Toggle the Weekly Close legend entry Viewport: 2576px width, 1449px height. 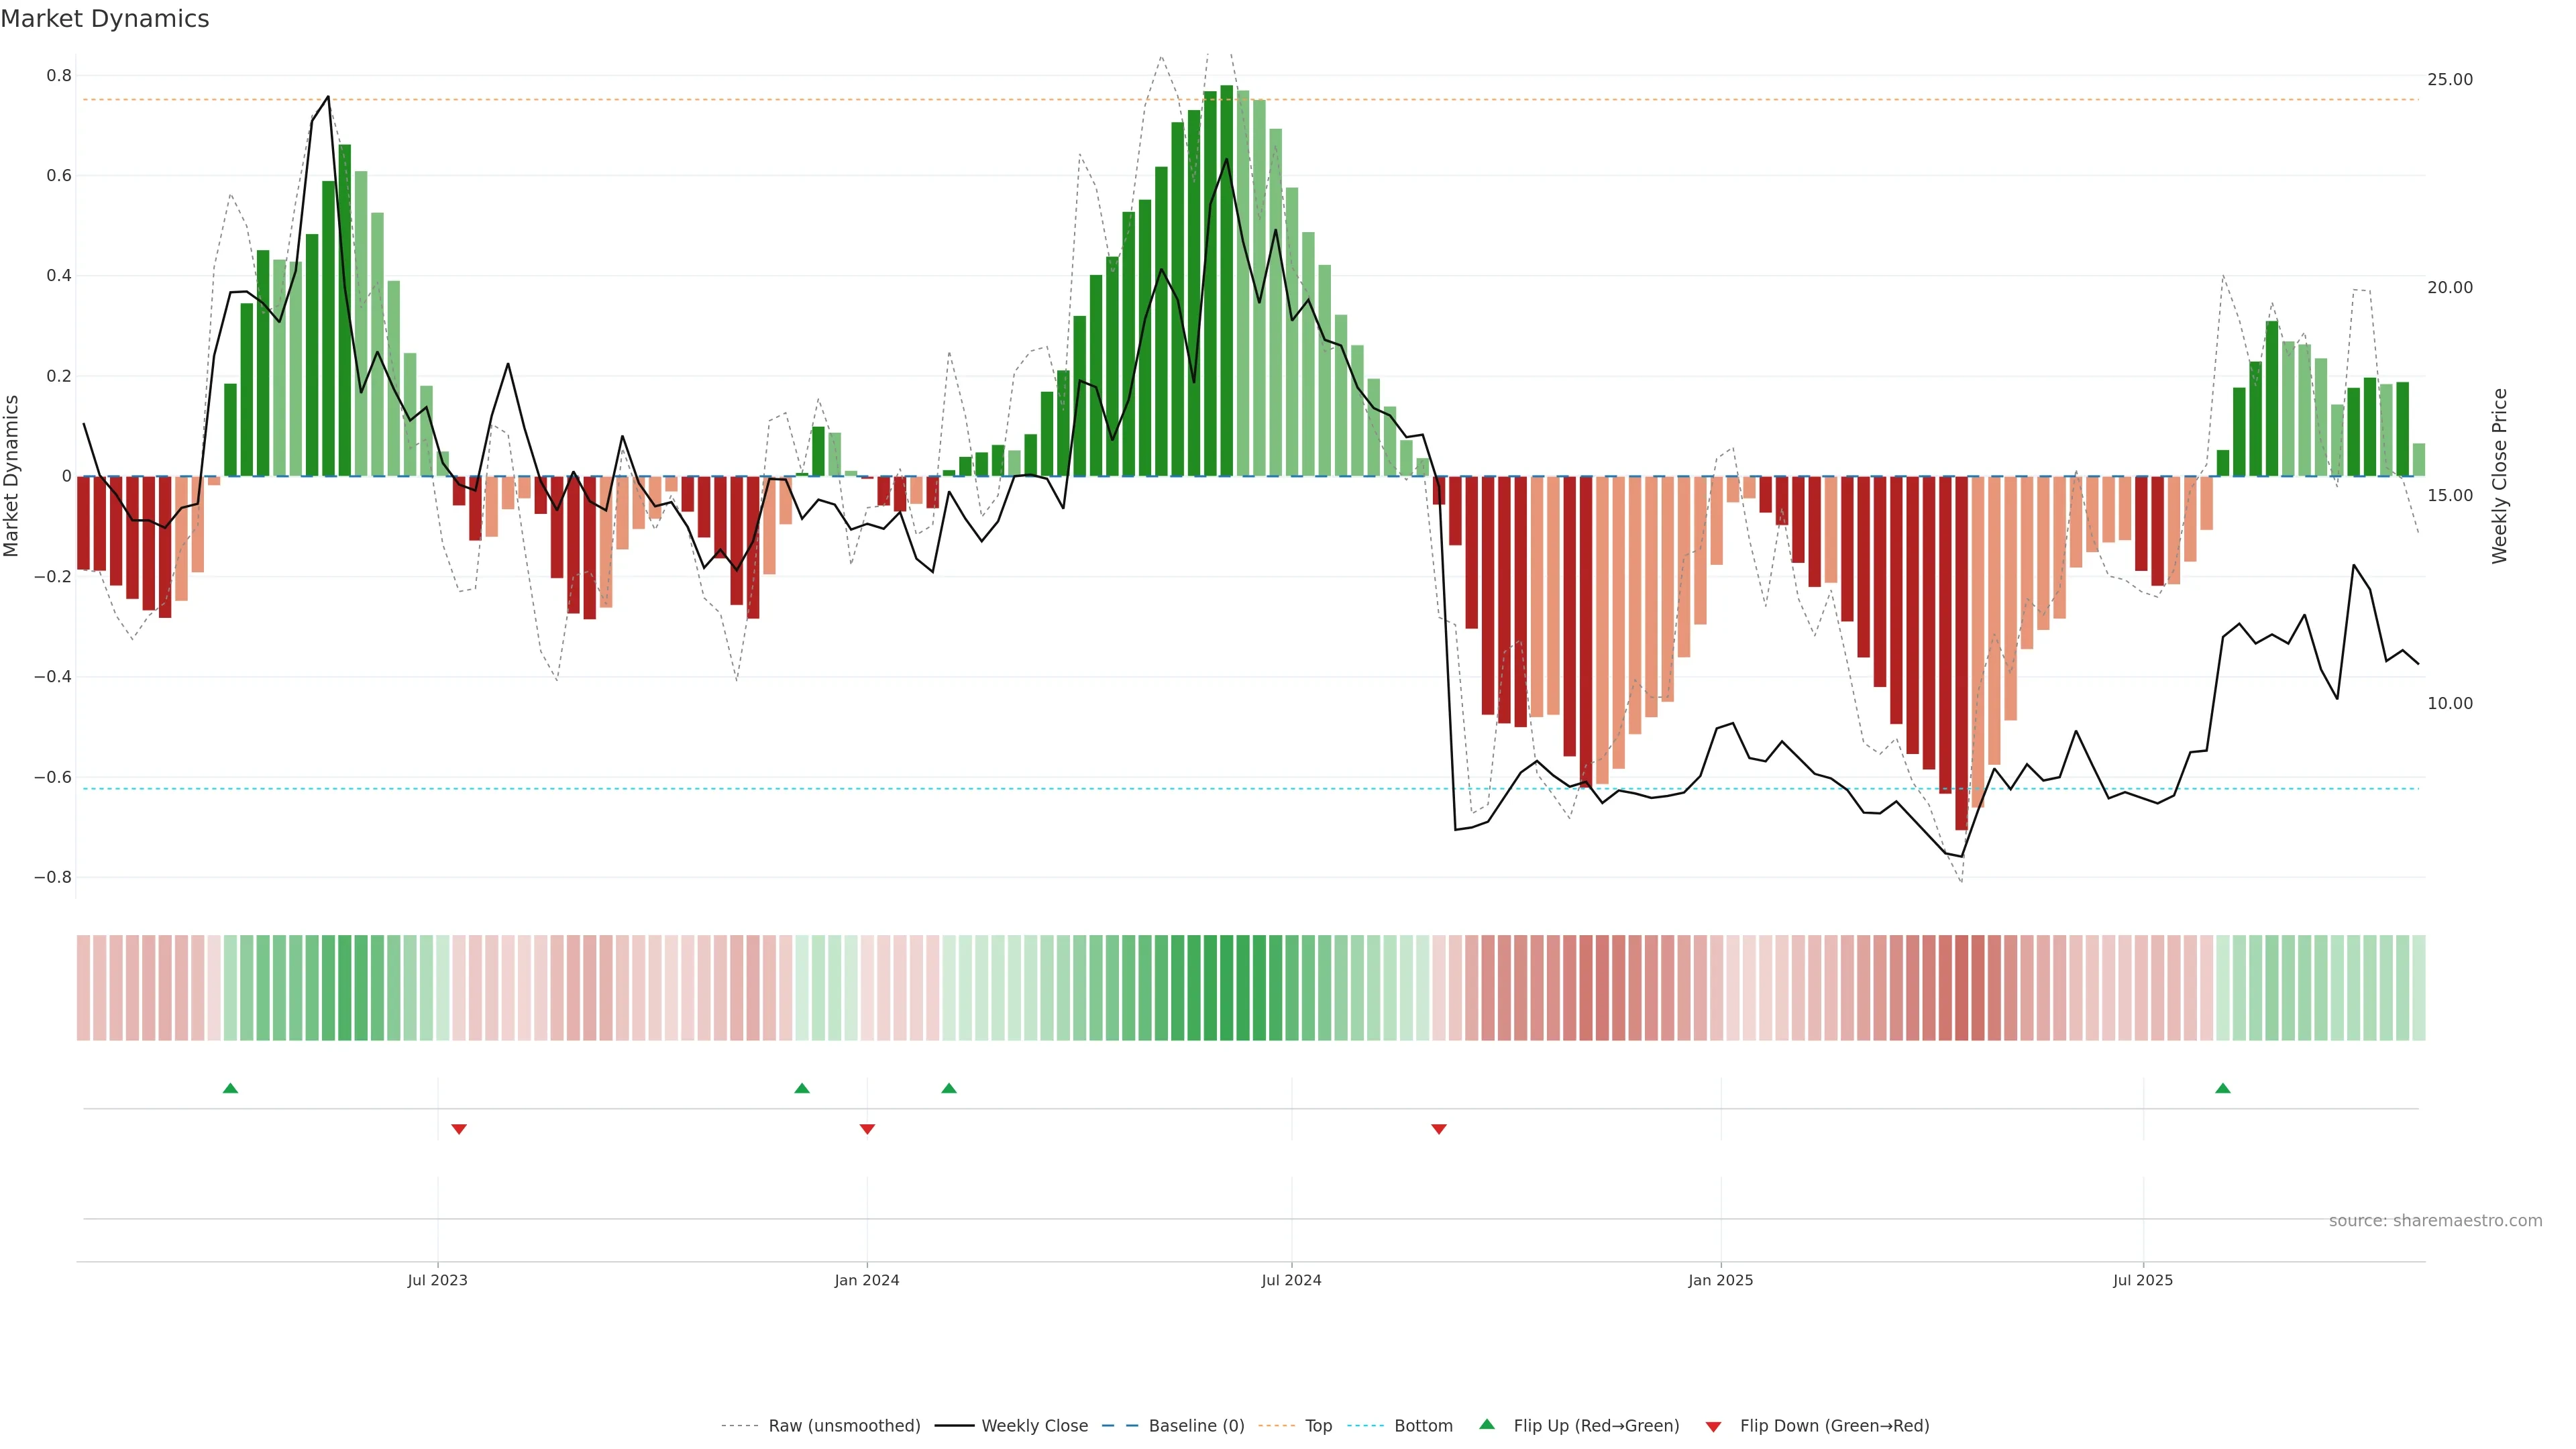point(1034,1426)
